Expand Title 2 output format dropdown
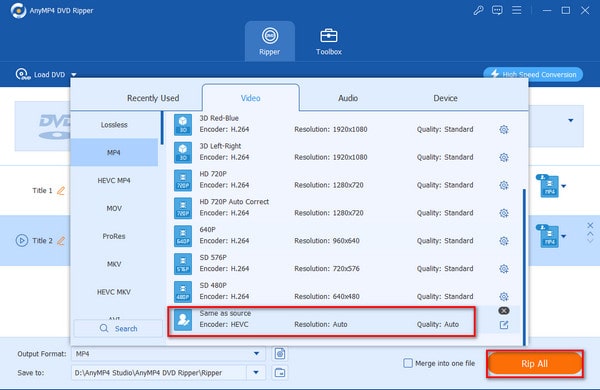 [x=564, y=236]
